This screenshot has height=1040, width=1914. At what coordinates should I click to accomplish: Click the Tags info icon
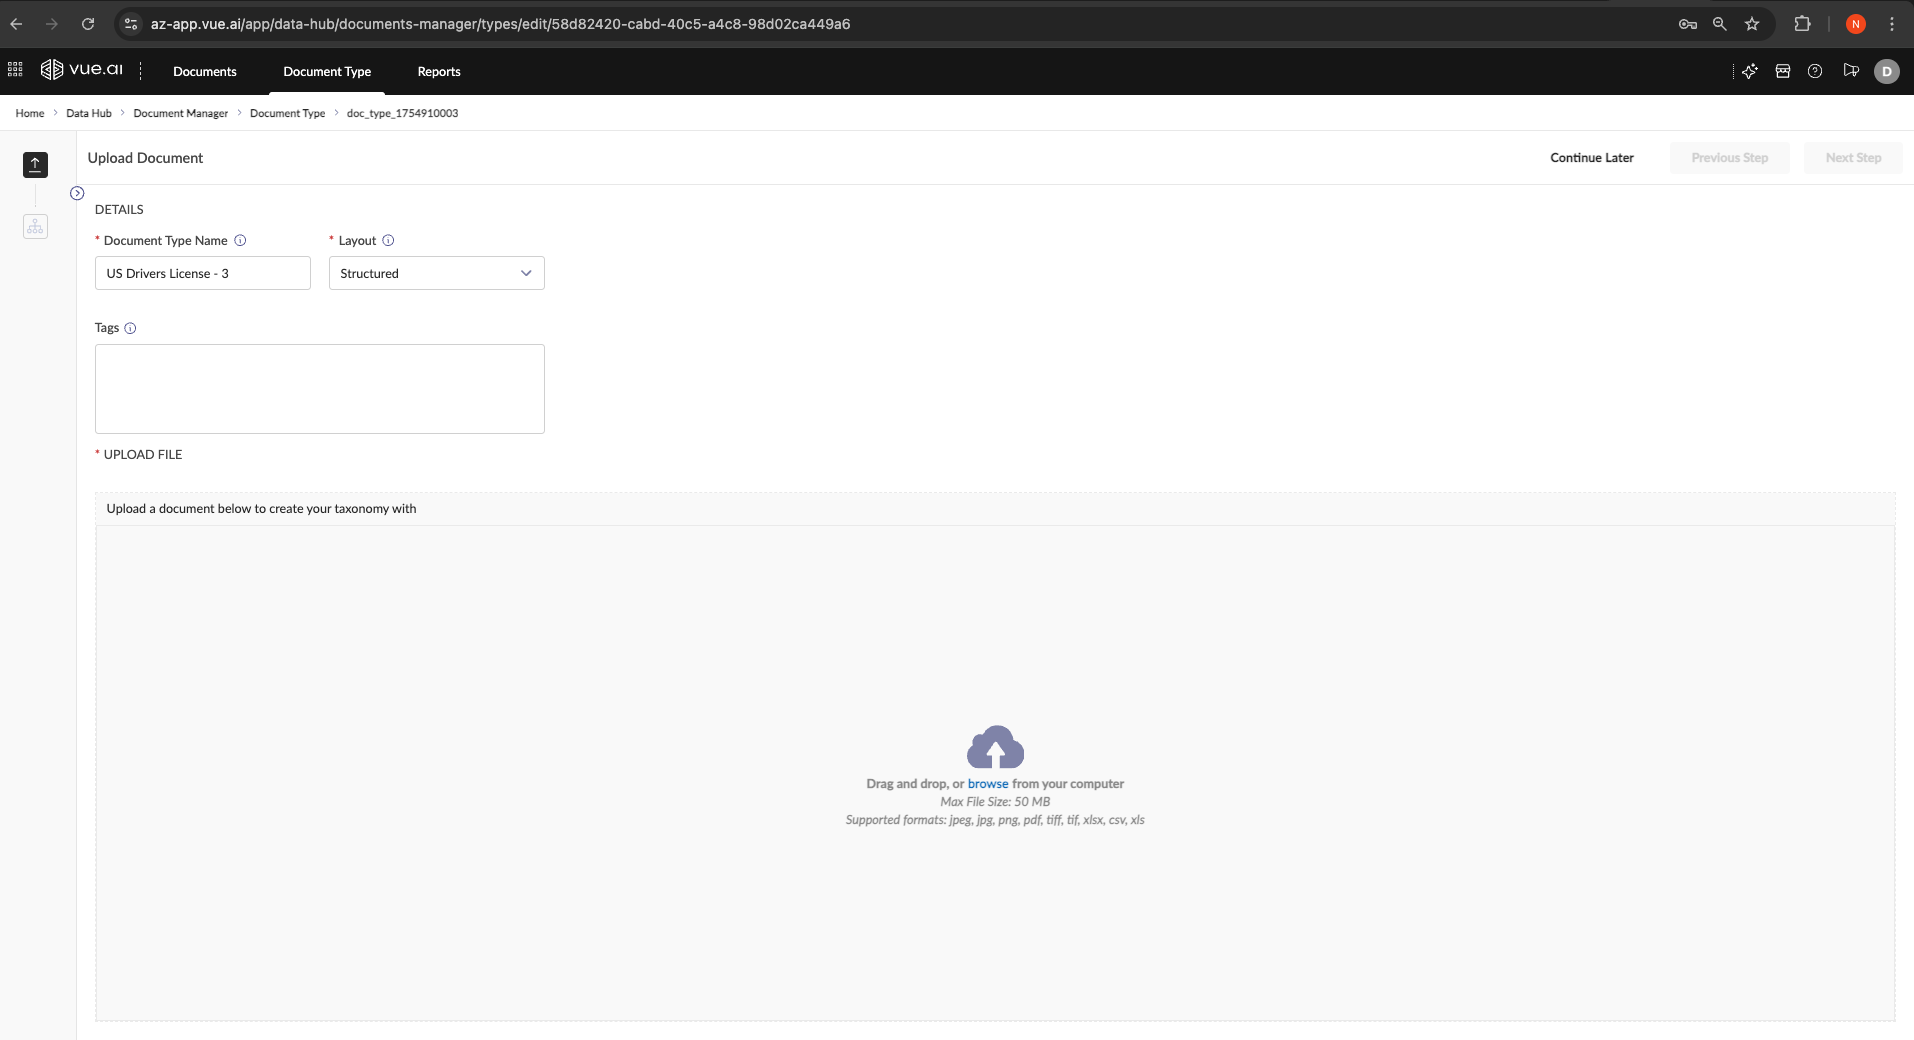click(131, 328)
